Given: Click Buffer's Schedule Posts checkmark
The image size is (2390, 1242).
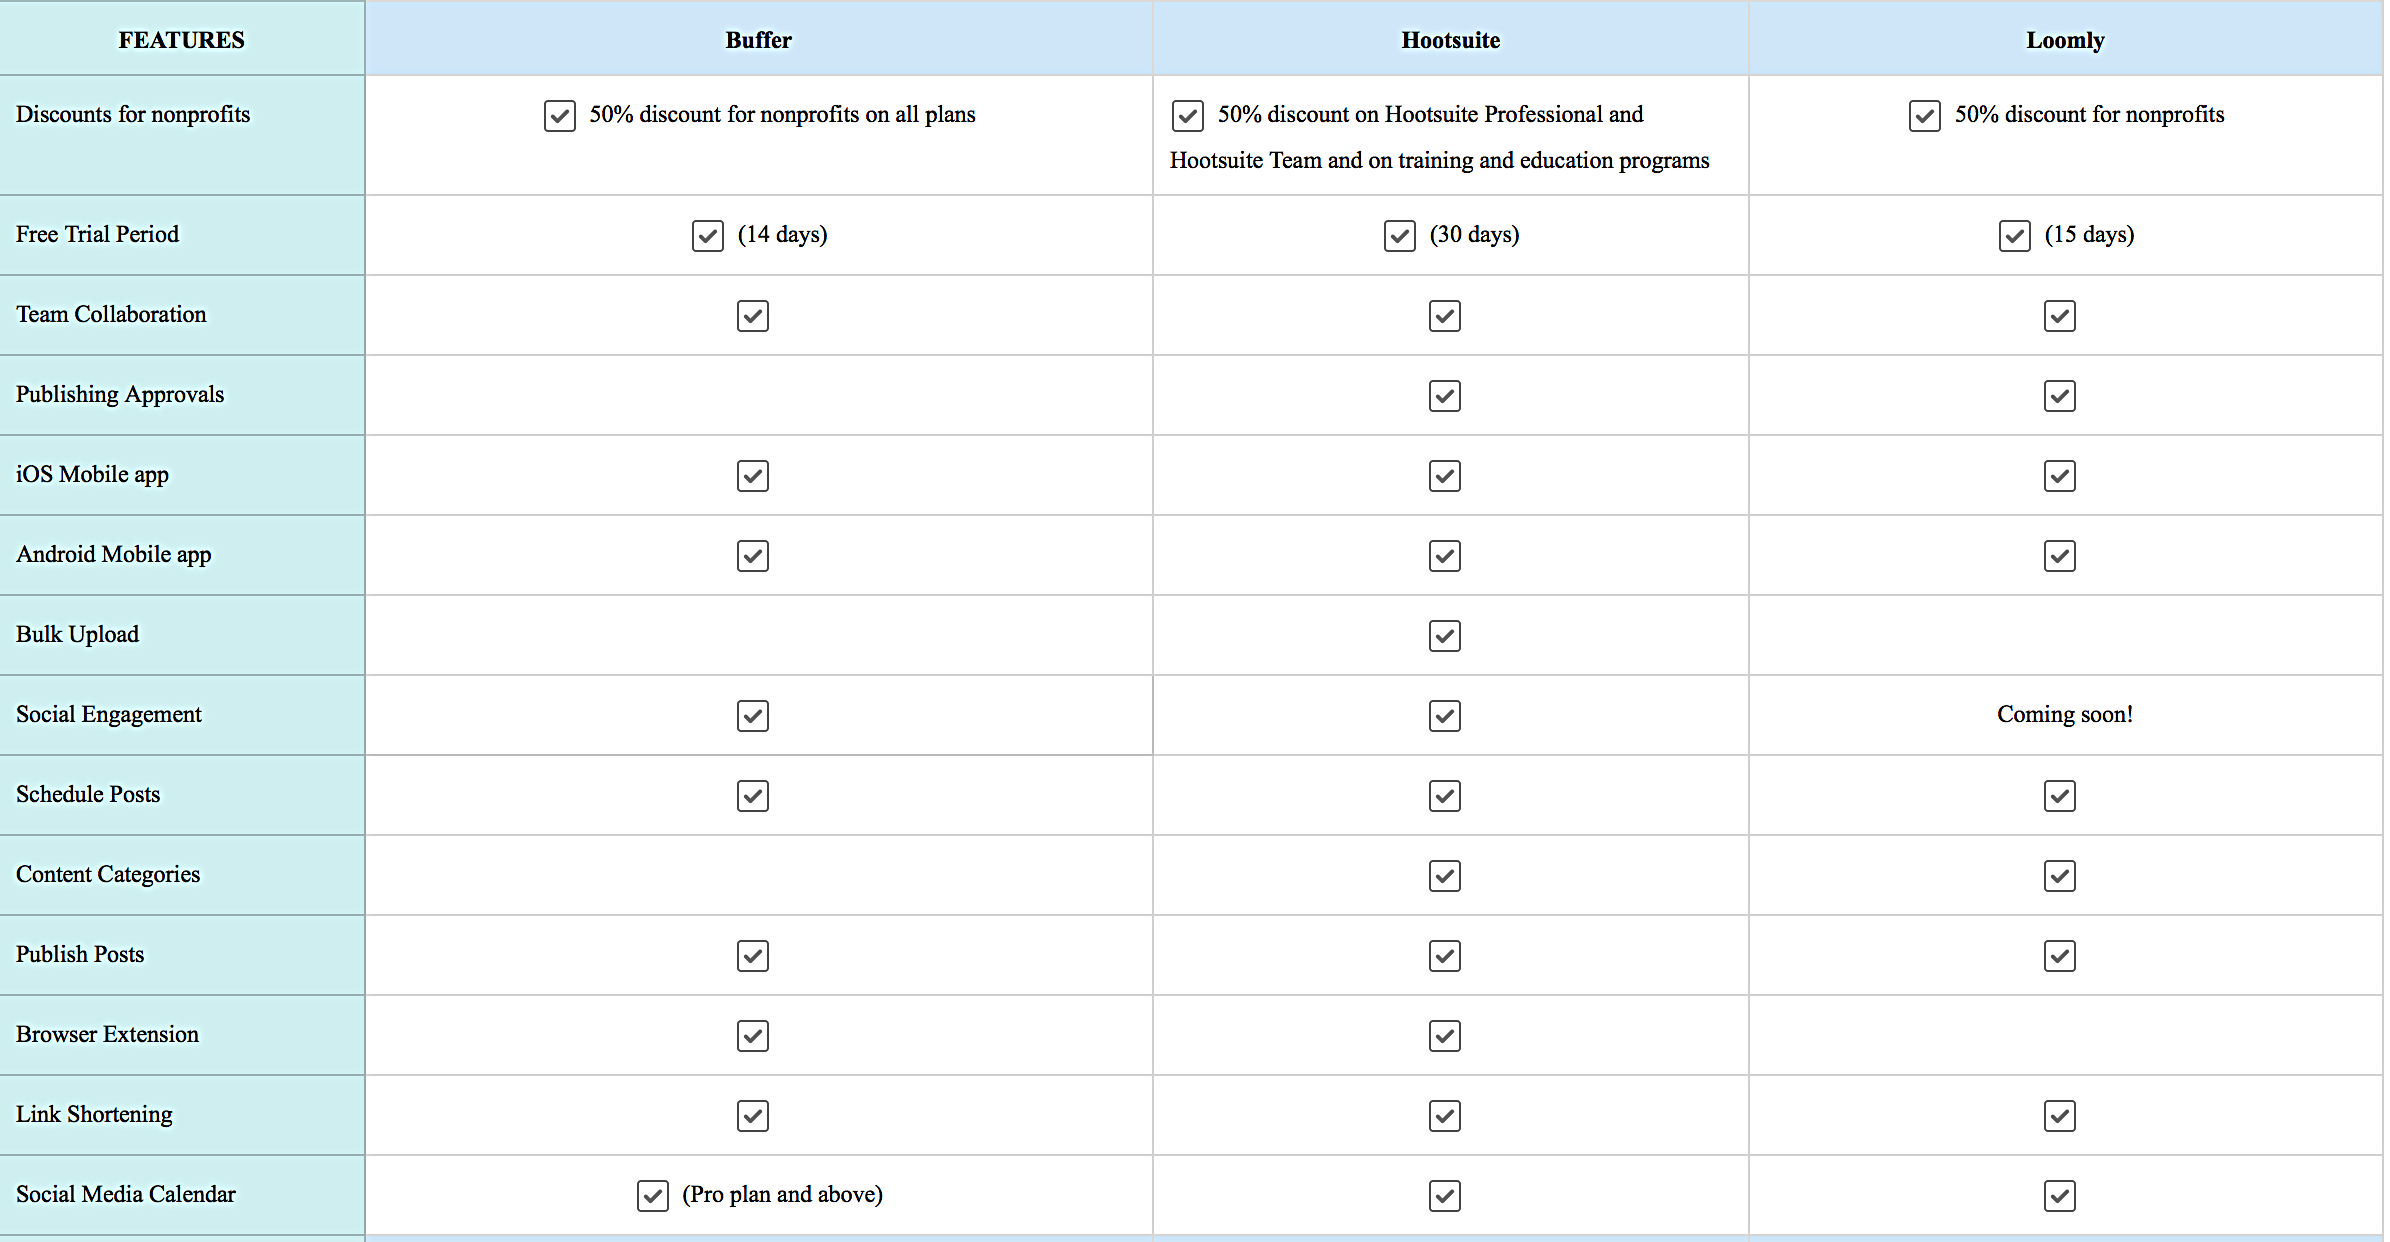Looking at the screenshot, I should (753, 796).
